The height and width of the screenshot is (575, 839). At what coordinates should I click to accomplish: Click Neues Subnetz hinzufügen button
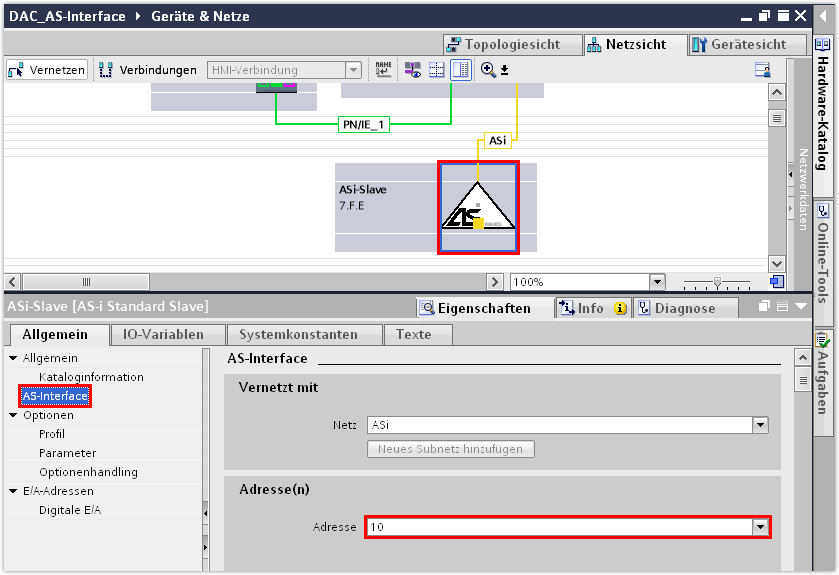coord(450,449)
